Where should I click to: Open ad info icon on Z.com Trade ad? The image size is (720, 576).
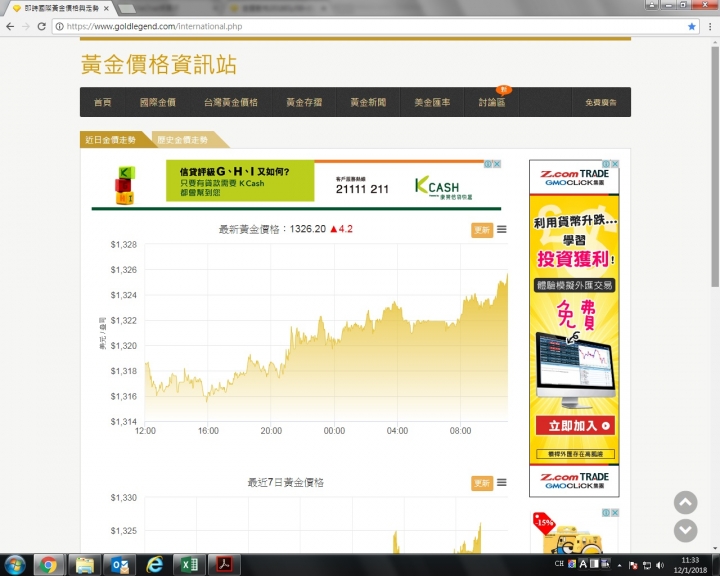(x=607, y=164)
